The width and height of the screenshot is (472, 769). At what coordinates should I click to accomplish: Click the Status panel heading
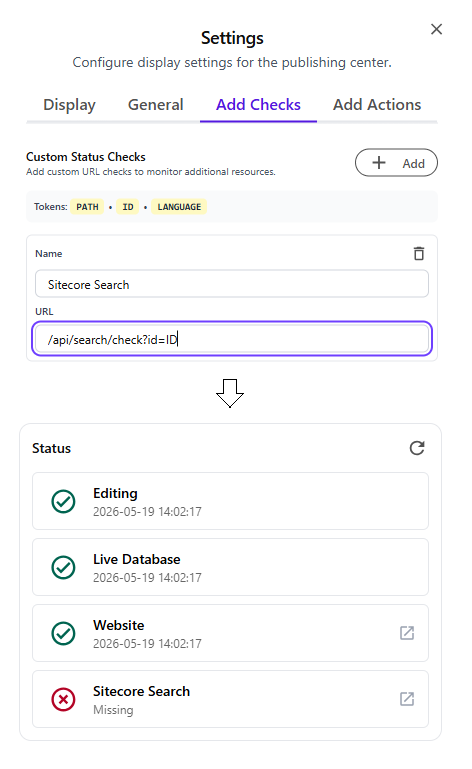point(52,448)
